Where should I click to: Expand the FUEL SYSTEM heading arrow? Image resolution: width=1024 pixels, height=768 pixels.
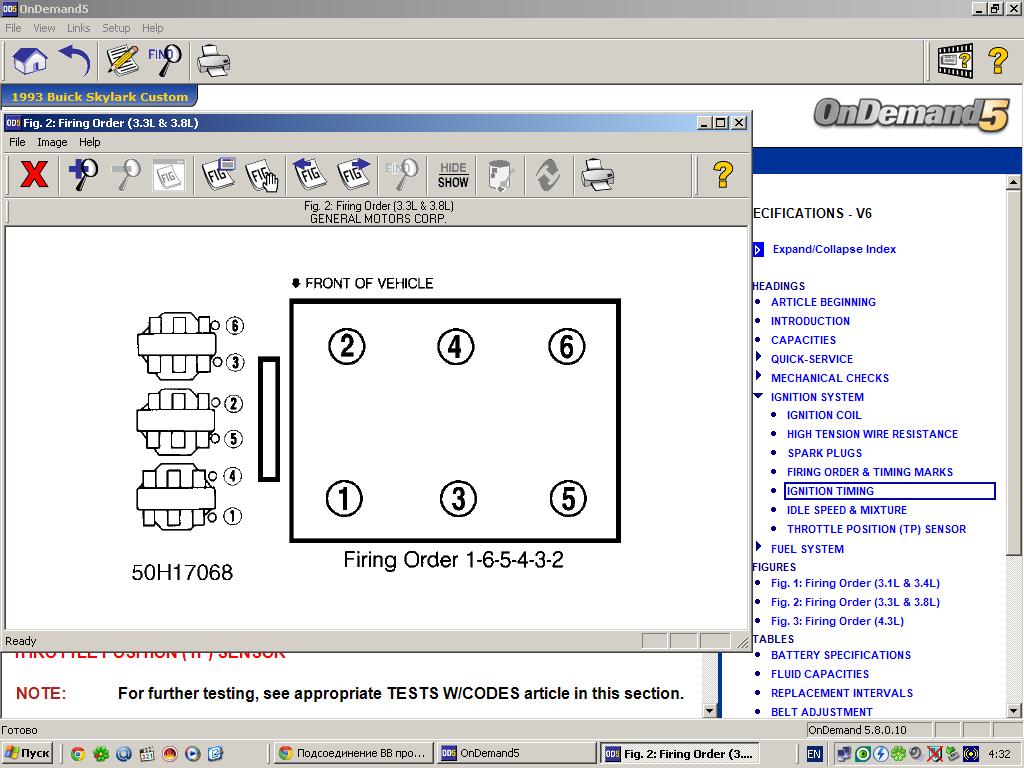pos(759,547)
